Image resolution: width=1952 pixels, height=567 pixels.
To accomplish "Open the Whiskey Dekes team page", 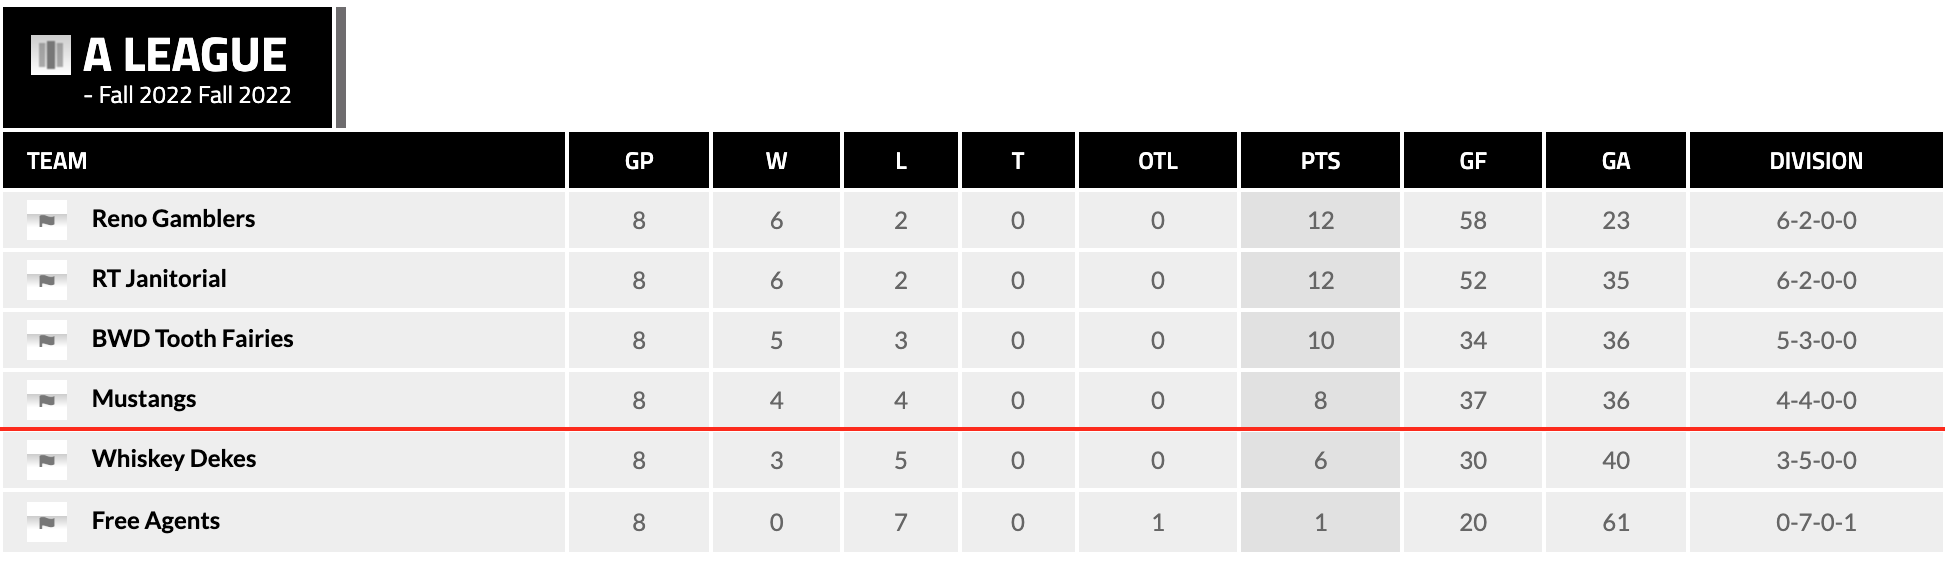I will click(174, 459).
